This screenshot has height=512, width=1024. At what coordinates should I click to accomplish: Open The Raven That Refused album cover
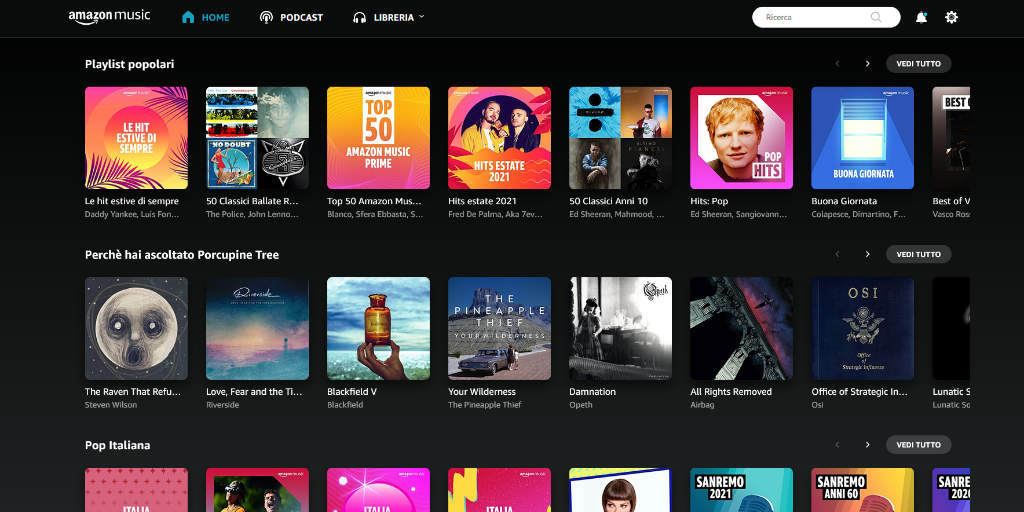(136, 328)
